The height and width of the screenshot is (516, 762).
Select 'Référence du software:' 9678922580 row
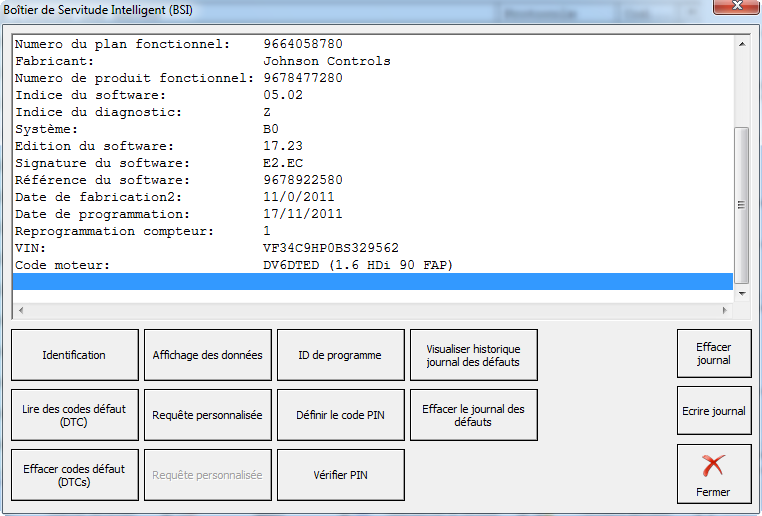pos(373,180)
